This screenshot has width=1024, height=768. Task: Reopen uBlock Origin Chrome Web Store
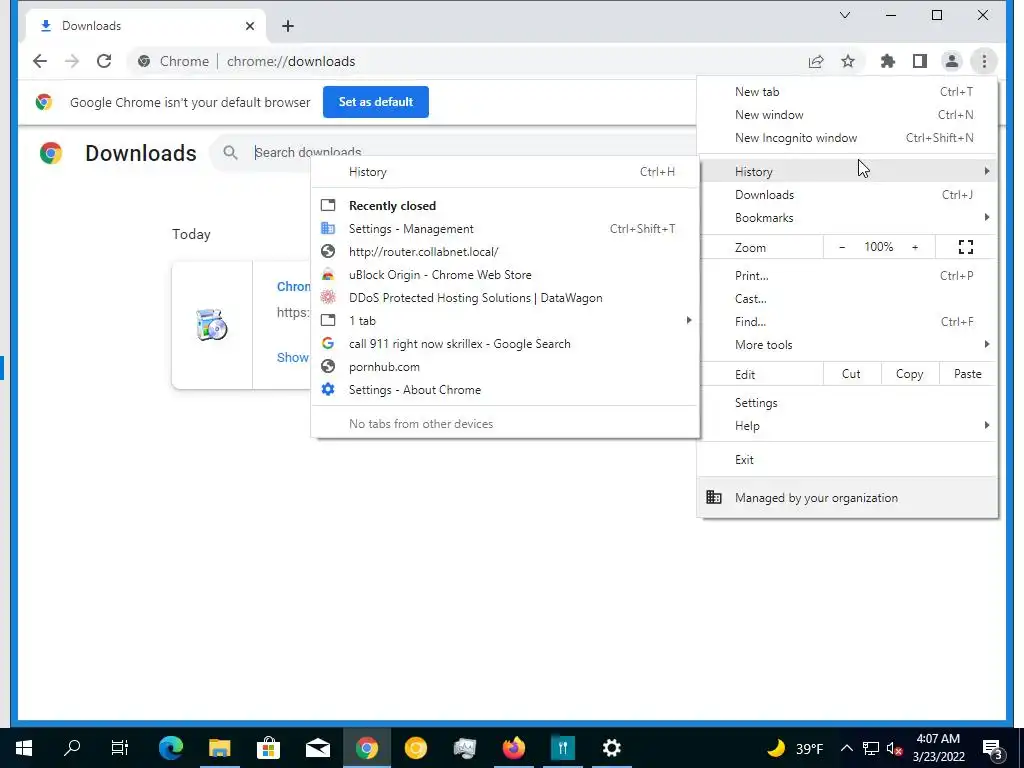pyautogui.click(x=505, y=275)
